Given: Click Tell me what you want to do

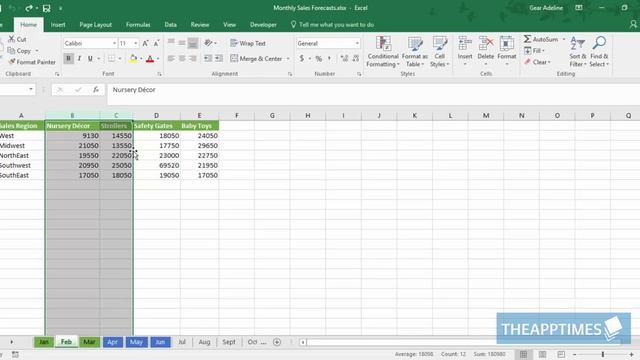Looking at the screenshot, I should click(332, 25).
